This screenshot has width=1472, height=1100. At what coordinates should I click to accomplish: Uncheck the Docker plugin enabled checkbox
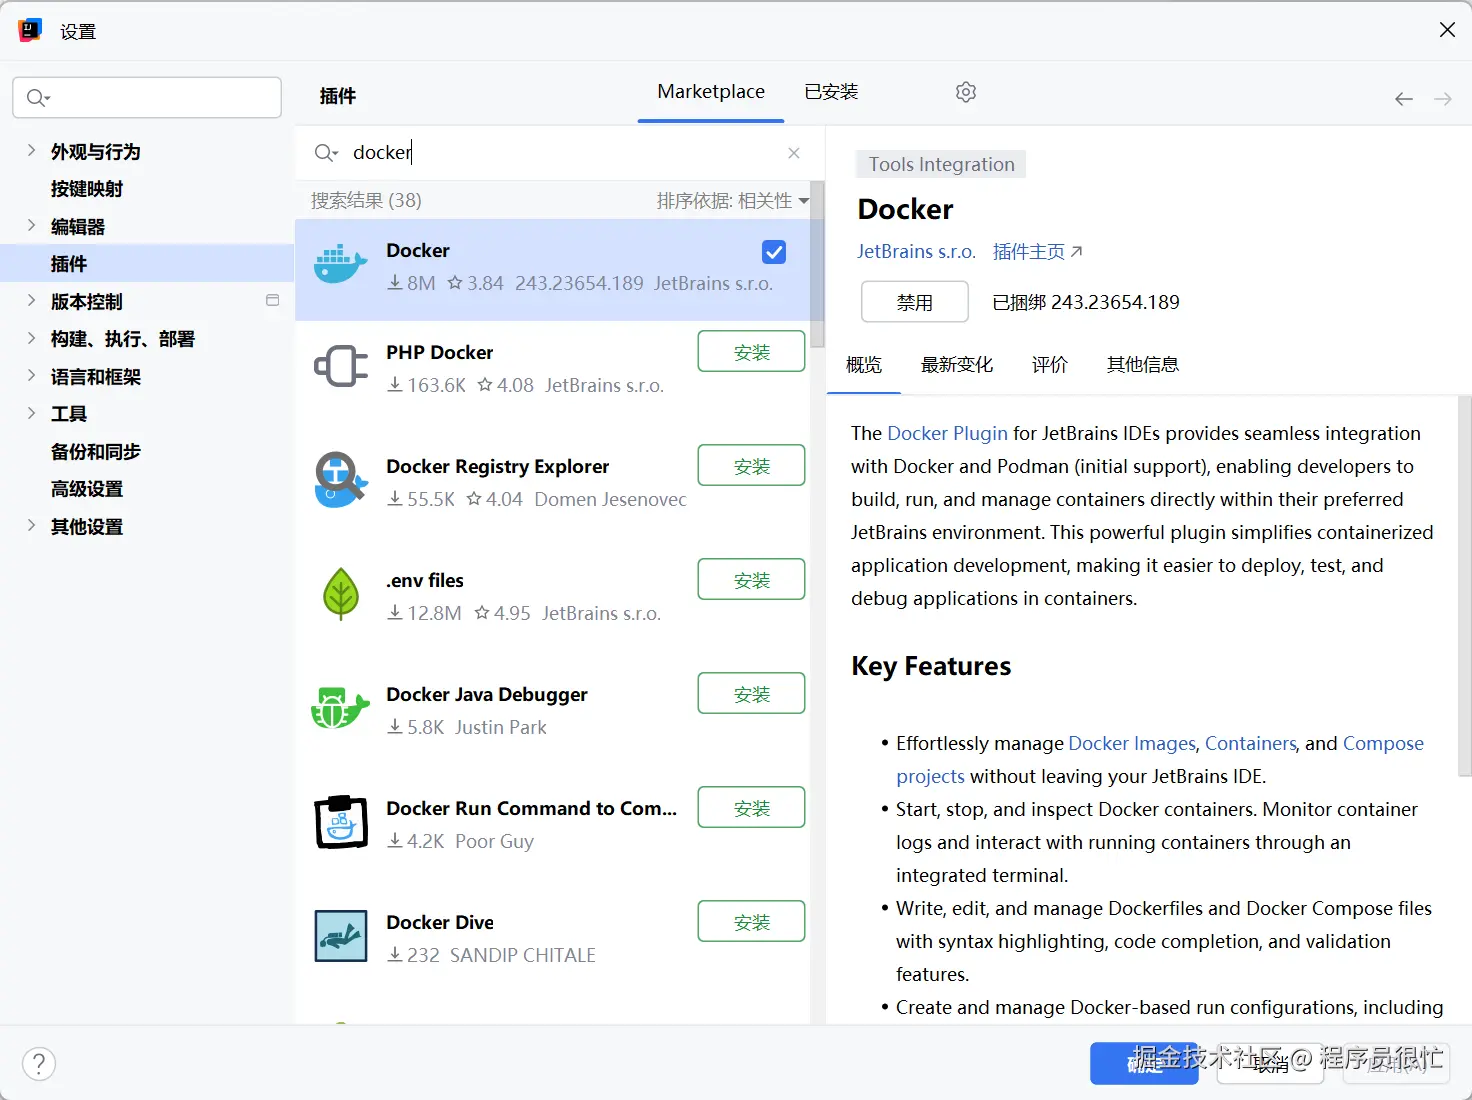coord(774,252)
